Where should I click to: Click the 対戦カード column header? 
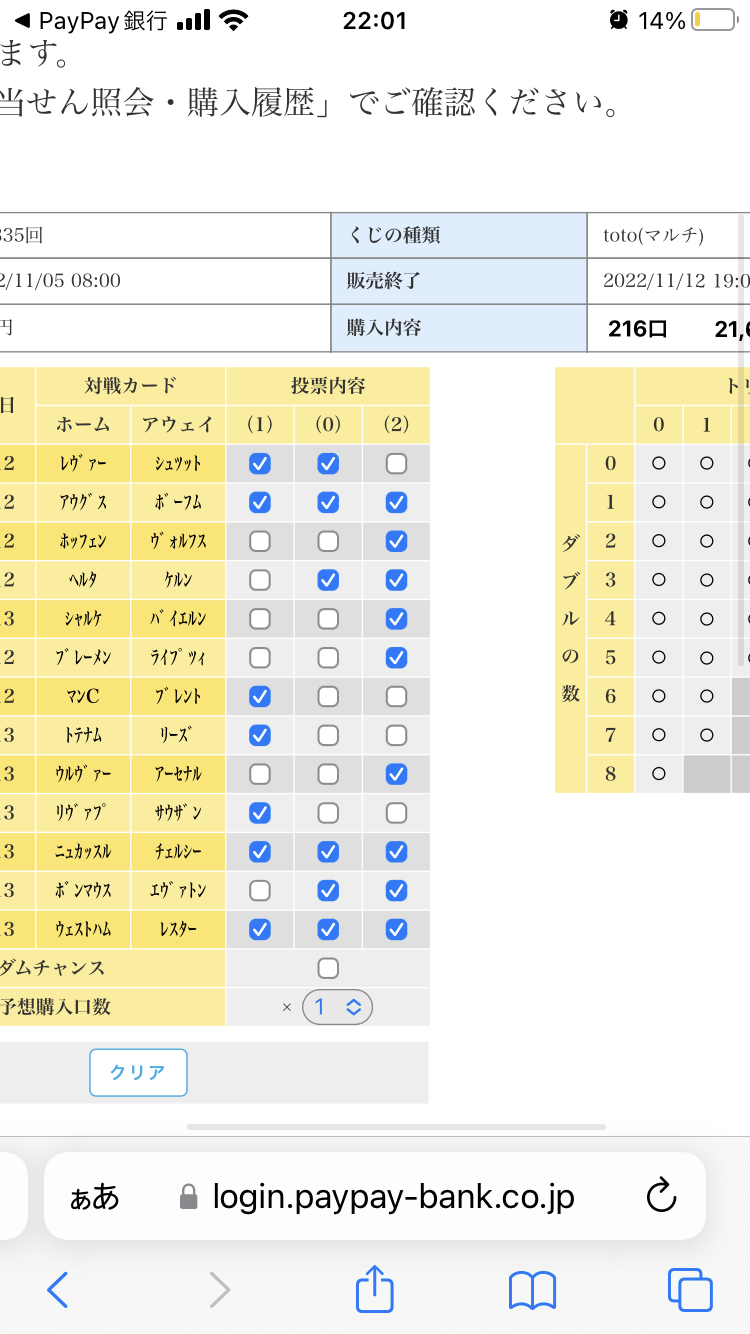pos(131,385)
